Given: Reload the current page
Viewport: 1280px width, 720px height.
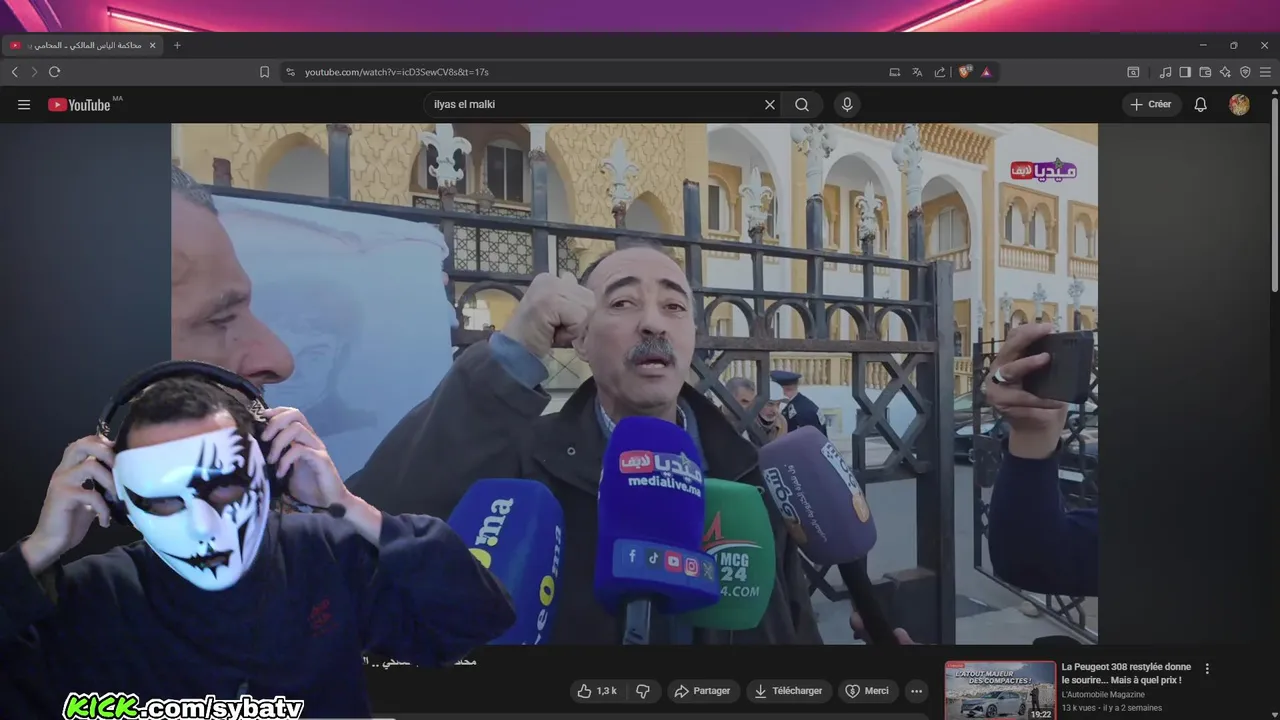Looking at the screenshot, I should [54, 72].
